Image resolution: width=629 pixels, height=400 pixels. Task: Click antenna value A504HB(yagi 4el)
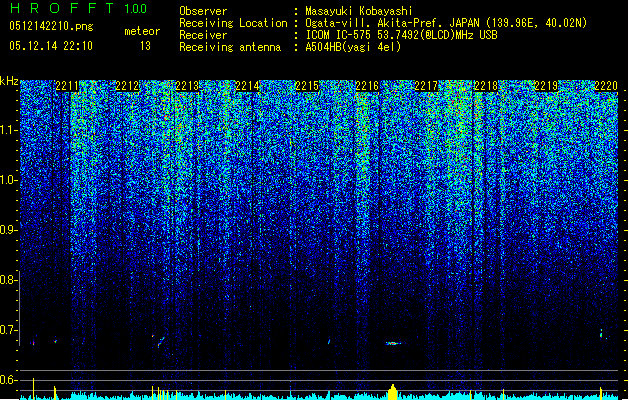(353, 47)
